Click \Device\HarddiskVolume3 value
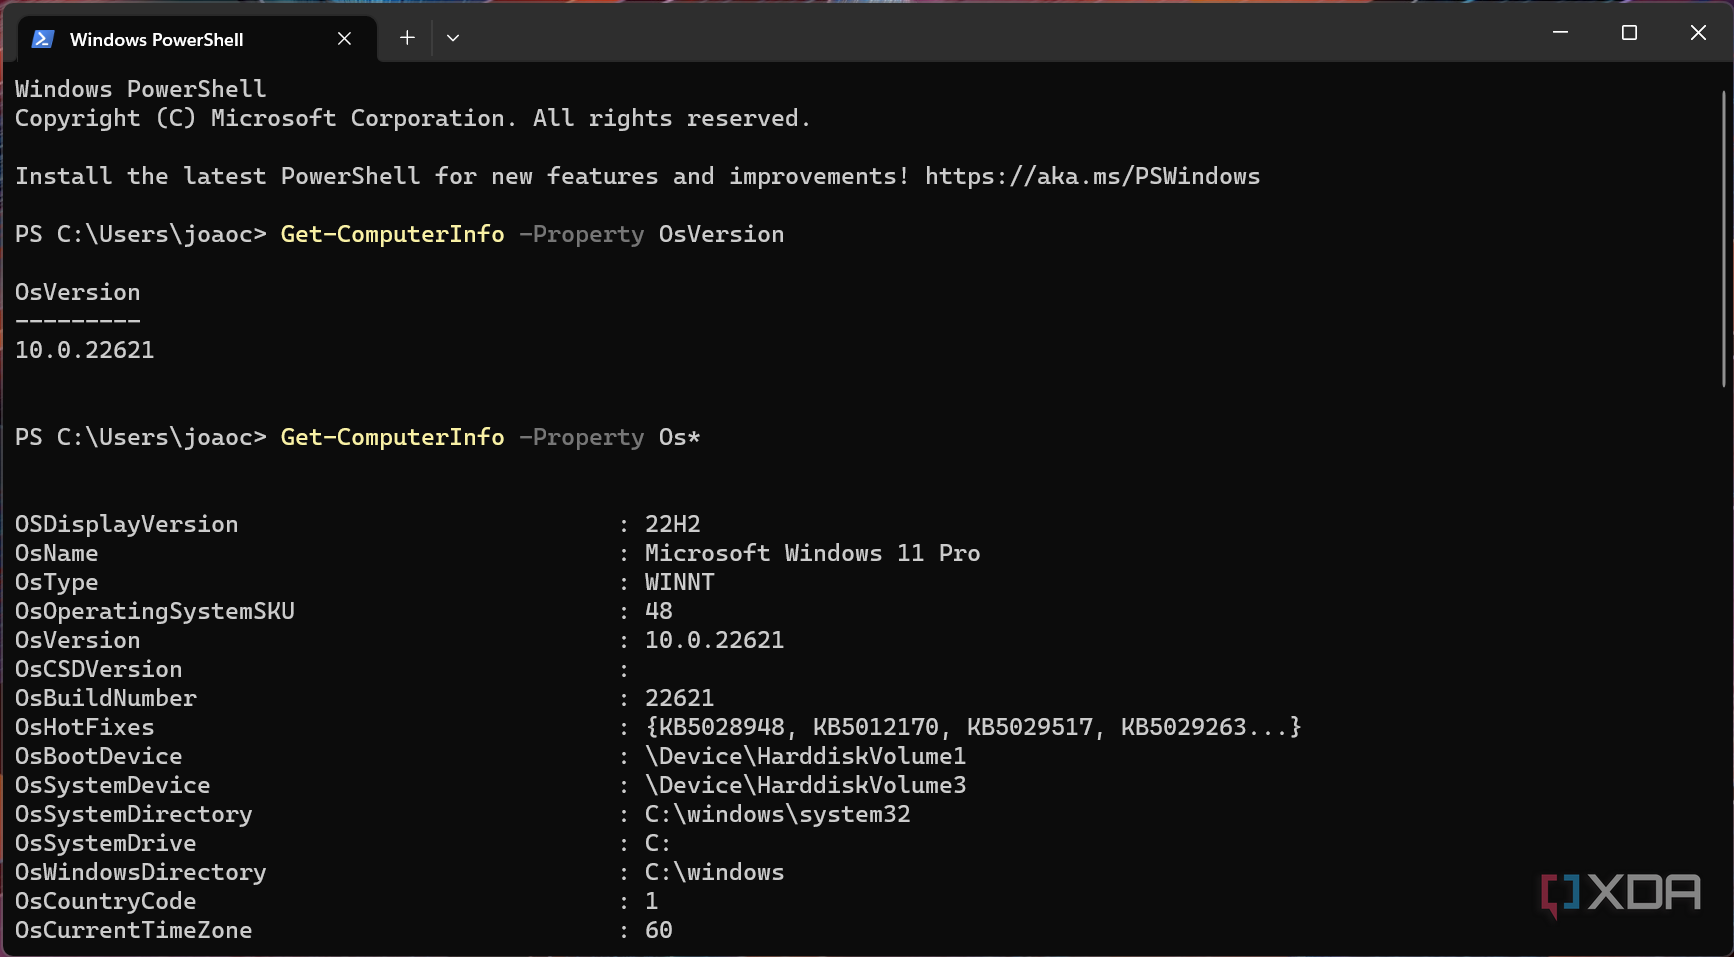 (x=806, y=785)
